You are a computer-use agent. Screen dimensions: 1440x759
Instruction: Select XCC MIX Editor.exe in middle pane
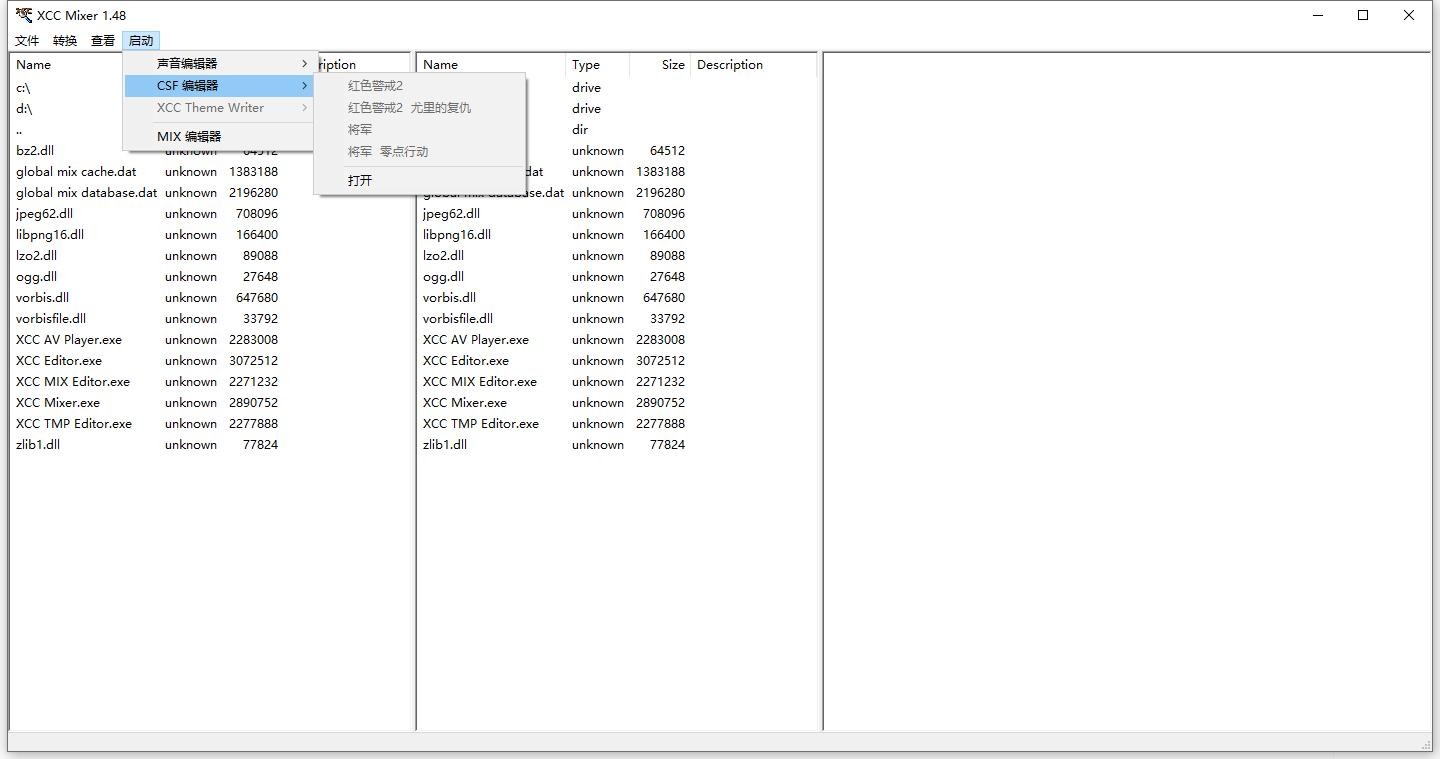tap(480, 381)
